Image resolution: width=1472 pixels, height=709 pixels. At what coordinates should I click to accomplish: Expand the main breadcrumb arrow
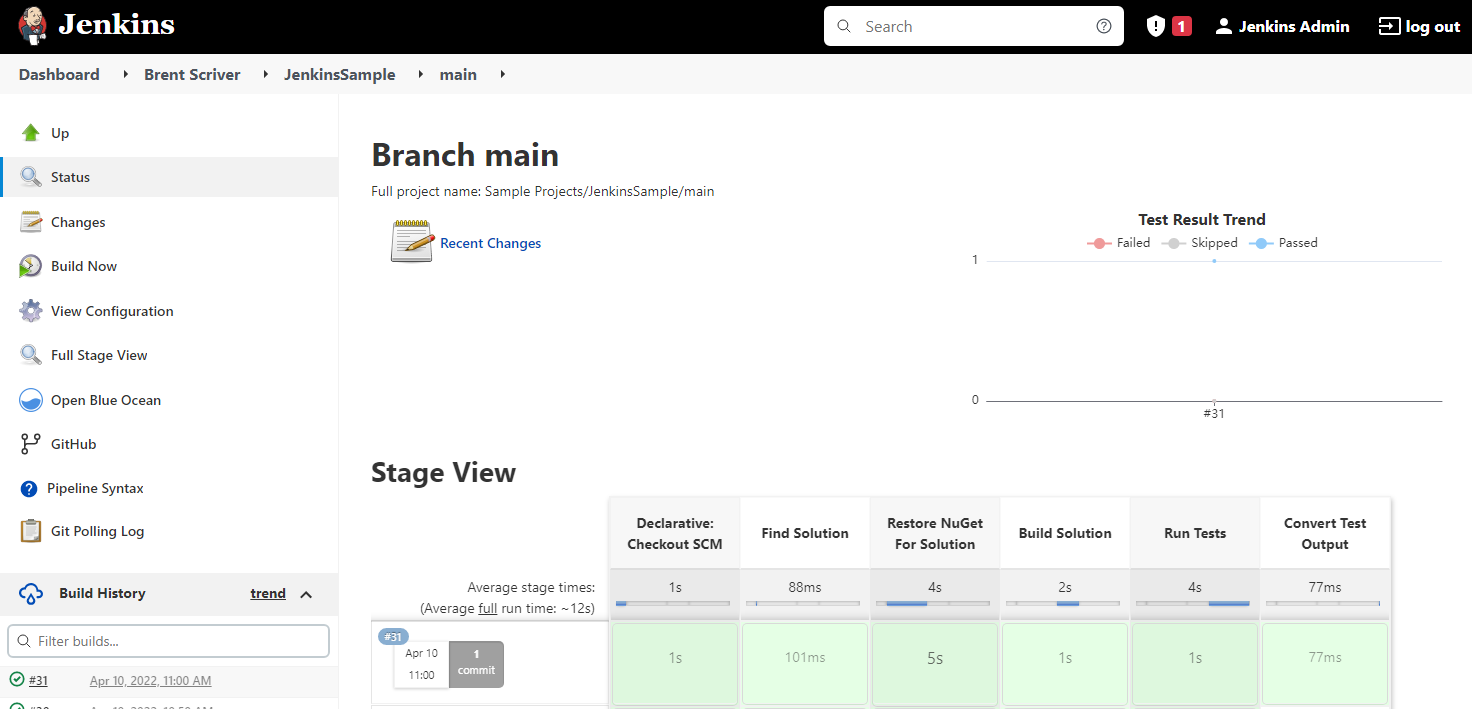(x=503, y=75)
